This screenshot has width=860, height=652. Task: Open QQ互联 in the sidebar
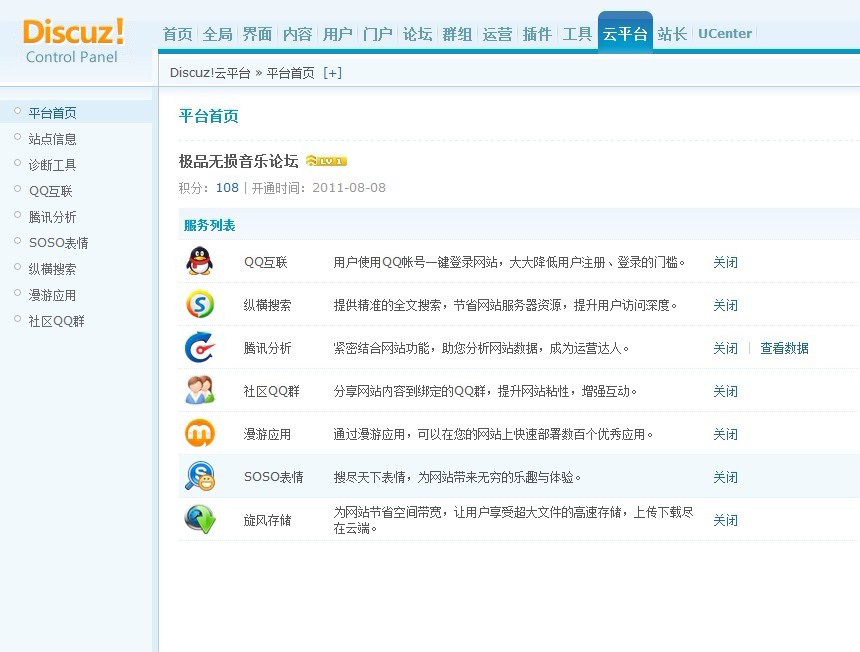(x=51, y=191)
